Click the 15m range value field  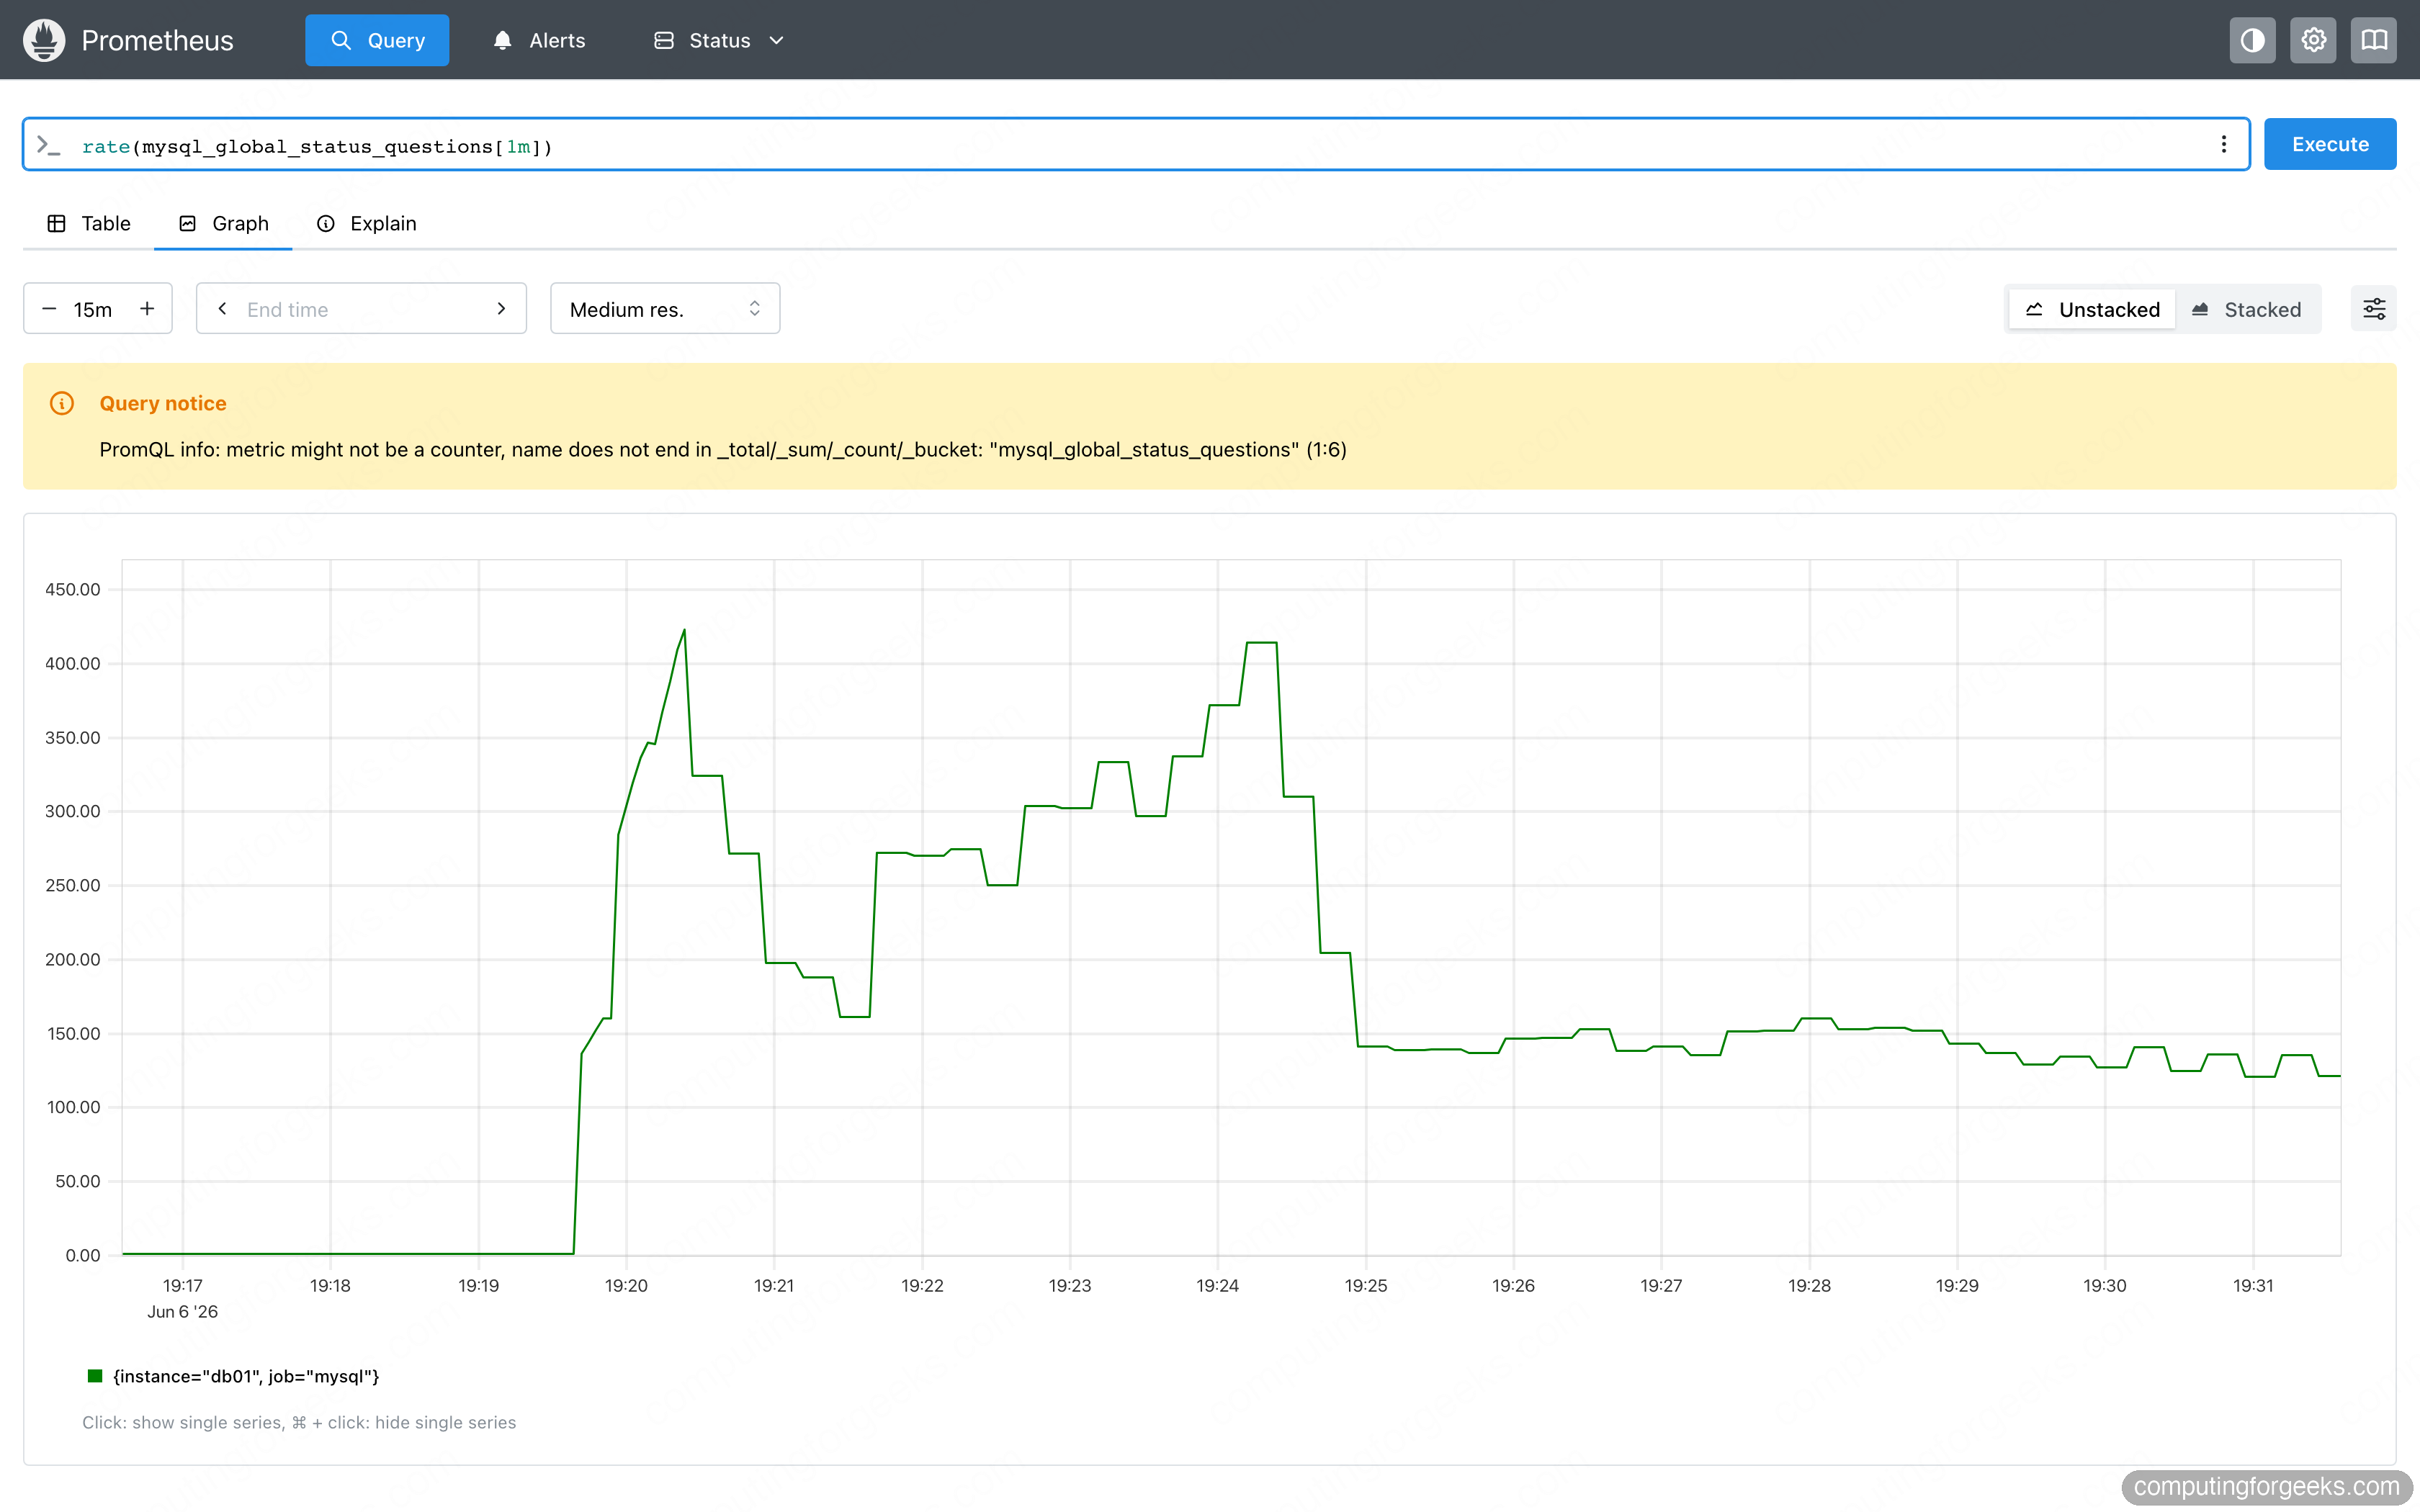(x=94, y=309)
